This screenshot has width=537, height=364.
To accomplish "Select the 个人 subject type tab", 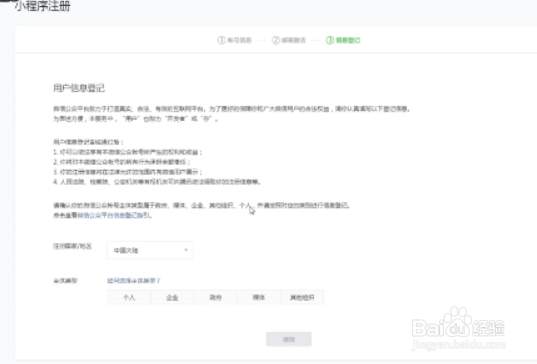I will 129,297.
